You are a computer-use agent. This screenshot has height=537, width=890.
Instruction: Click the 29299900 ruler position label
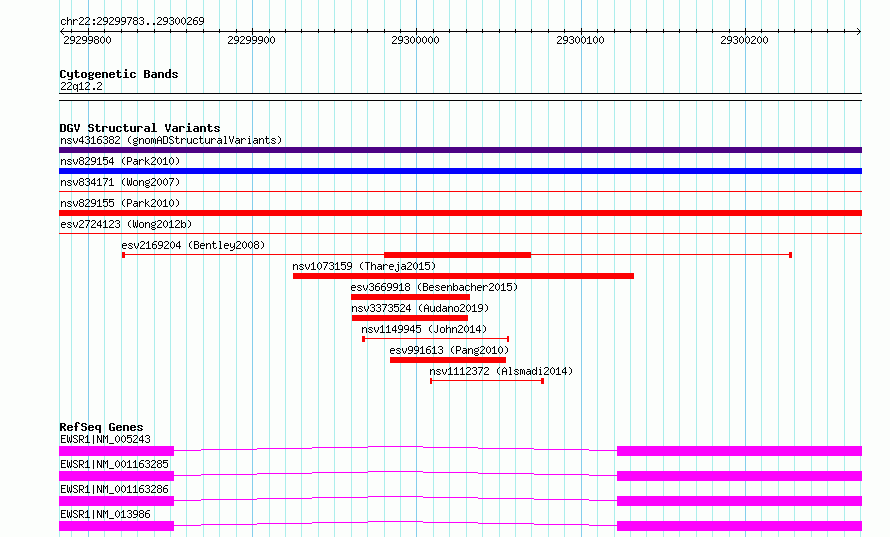click(251, 40)
